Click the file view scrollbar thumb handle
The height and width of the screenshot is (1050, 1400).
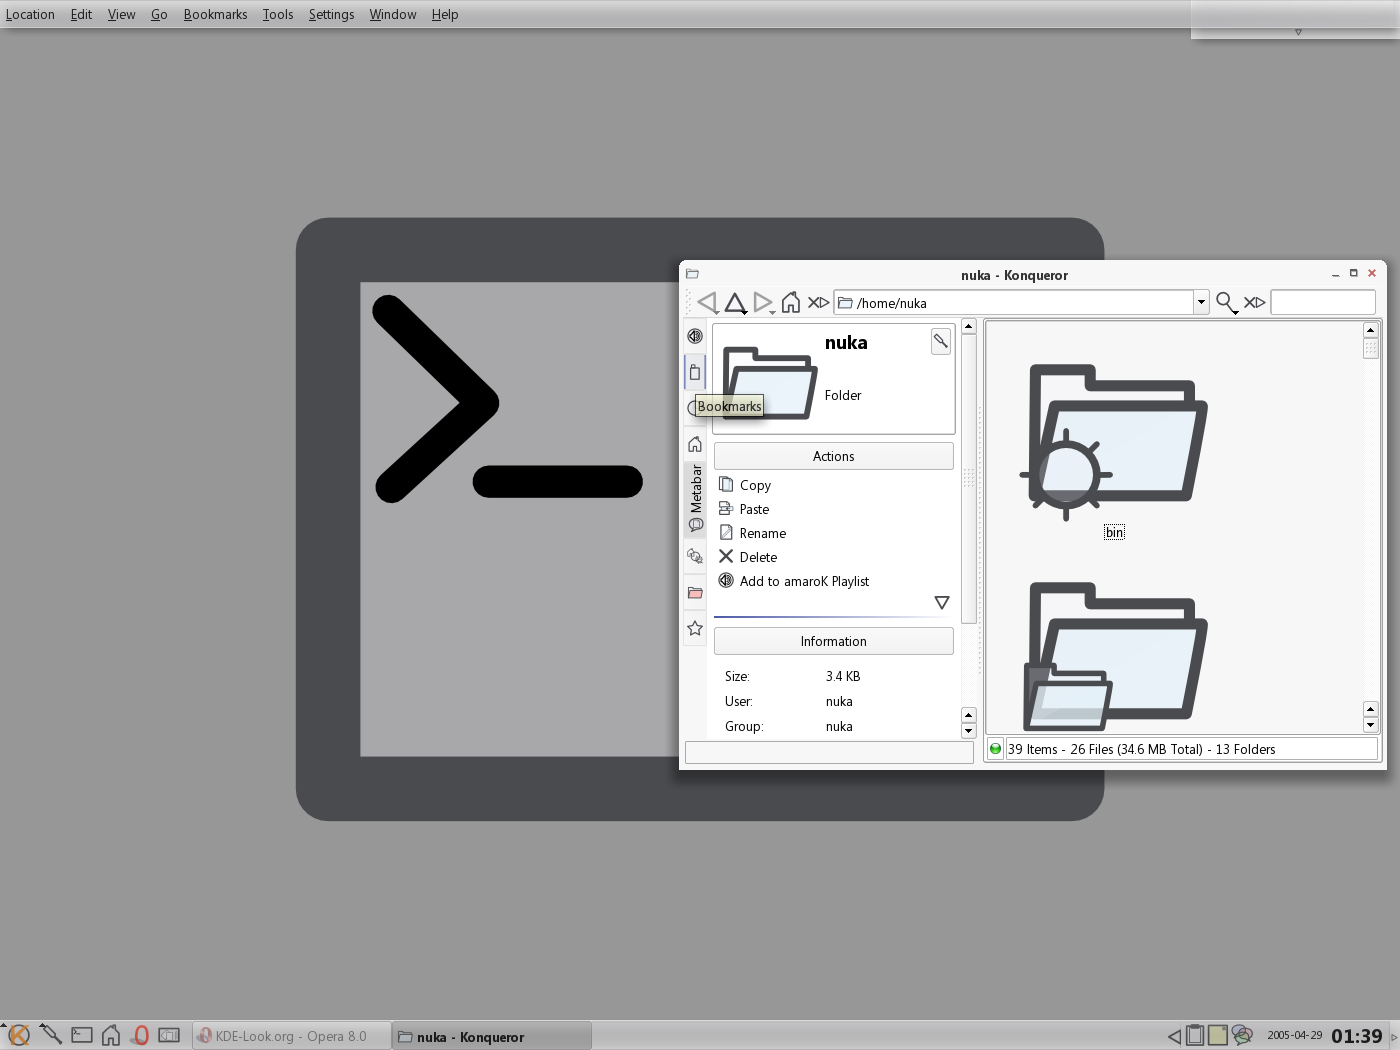pos(1370,348)
